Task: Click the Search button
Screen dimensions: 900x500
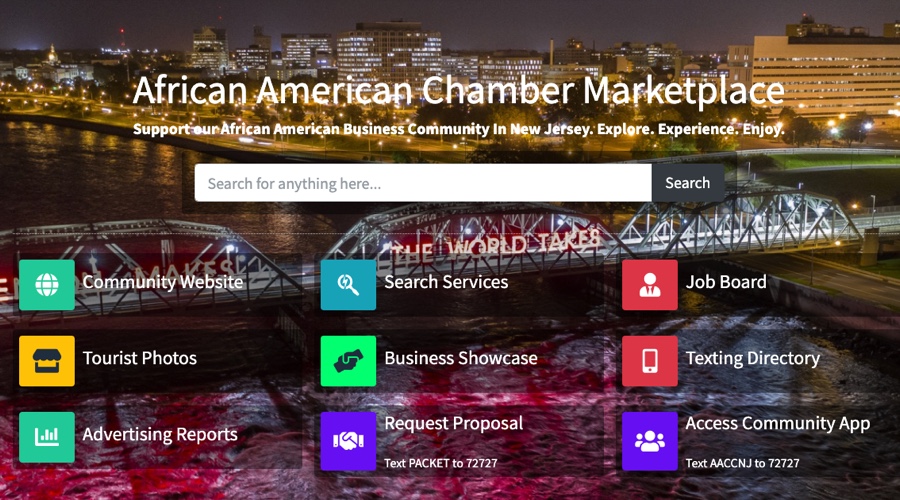Action: [688, 183]
